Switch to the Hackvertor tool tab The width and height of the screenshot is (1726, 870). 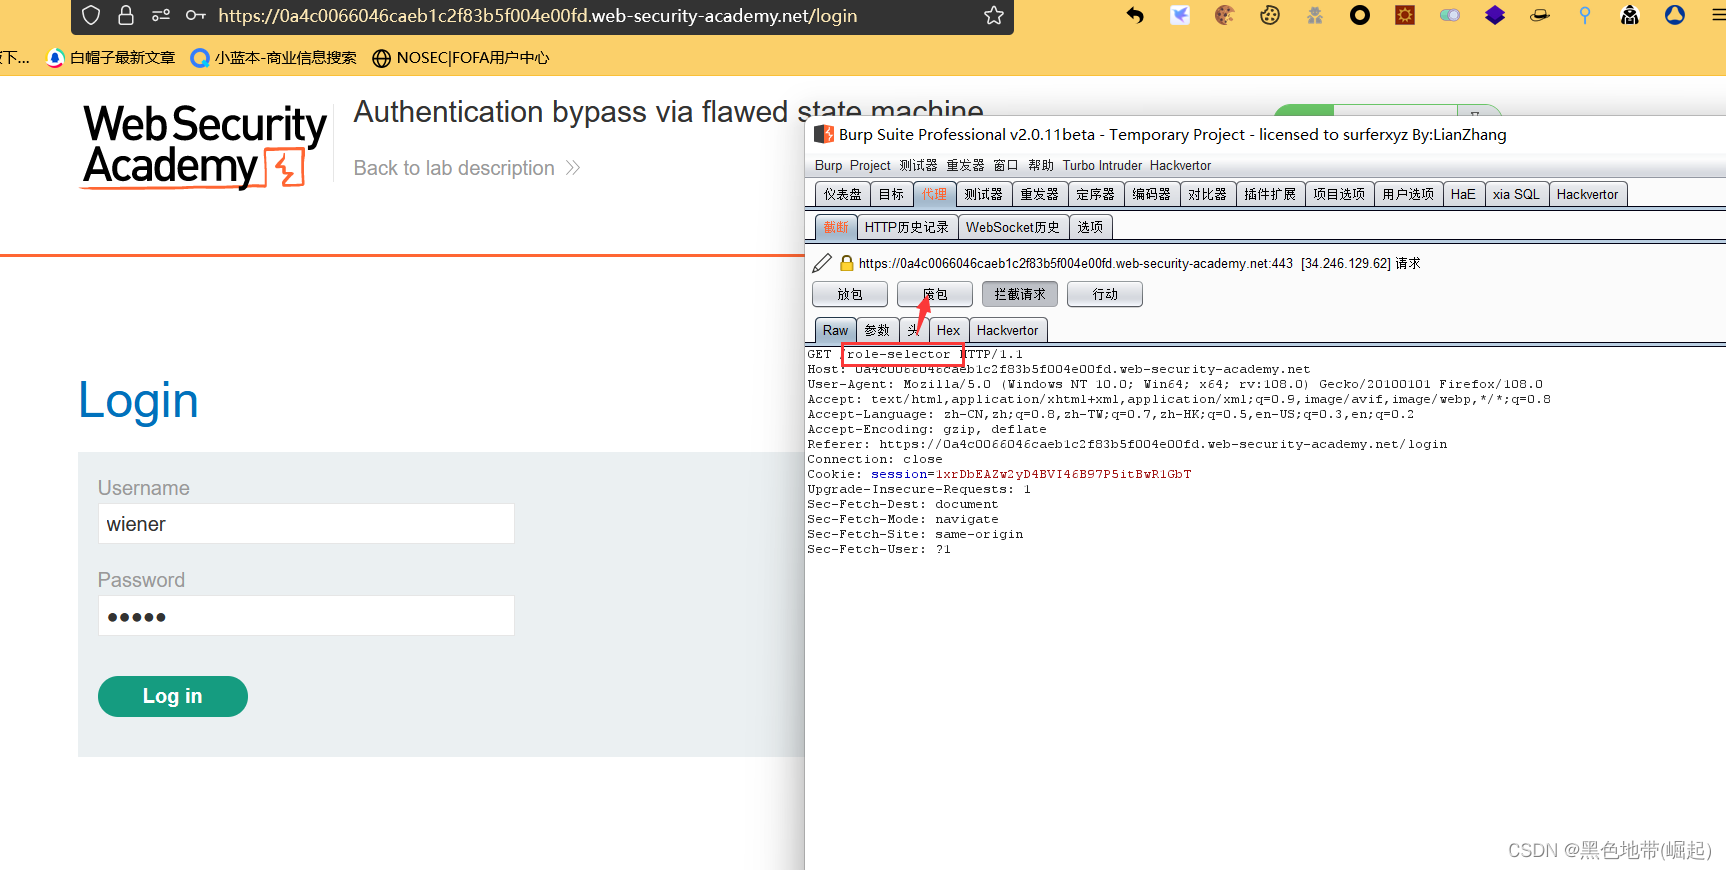pyautogui.click(x=1587, y=194)
